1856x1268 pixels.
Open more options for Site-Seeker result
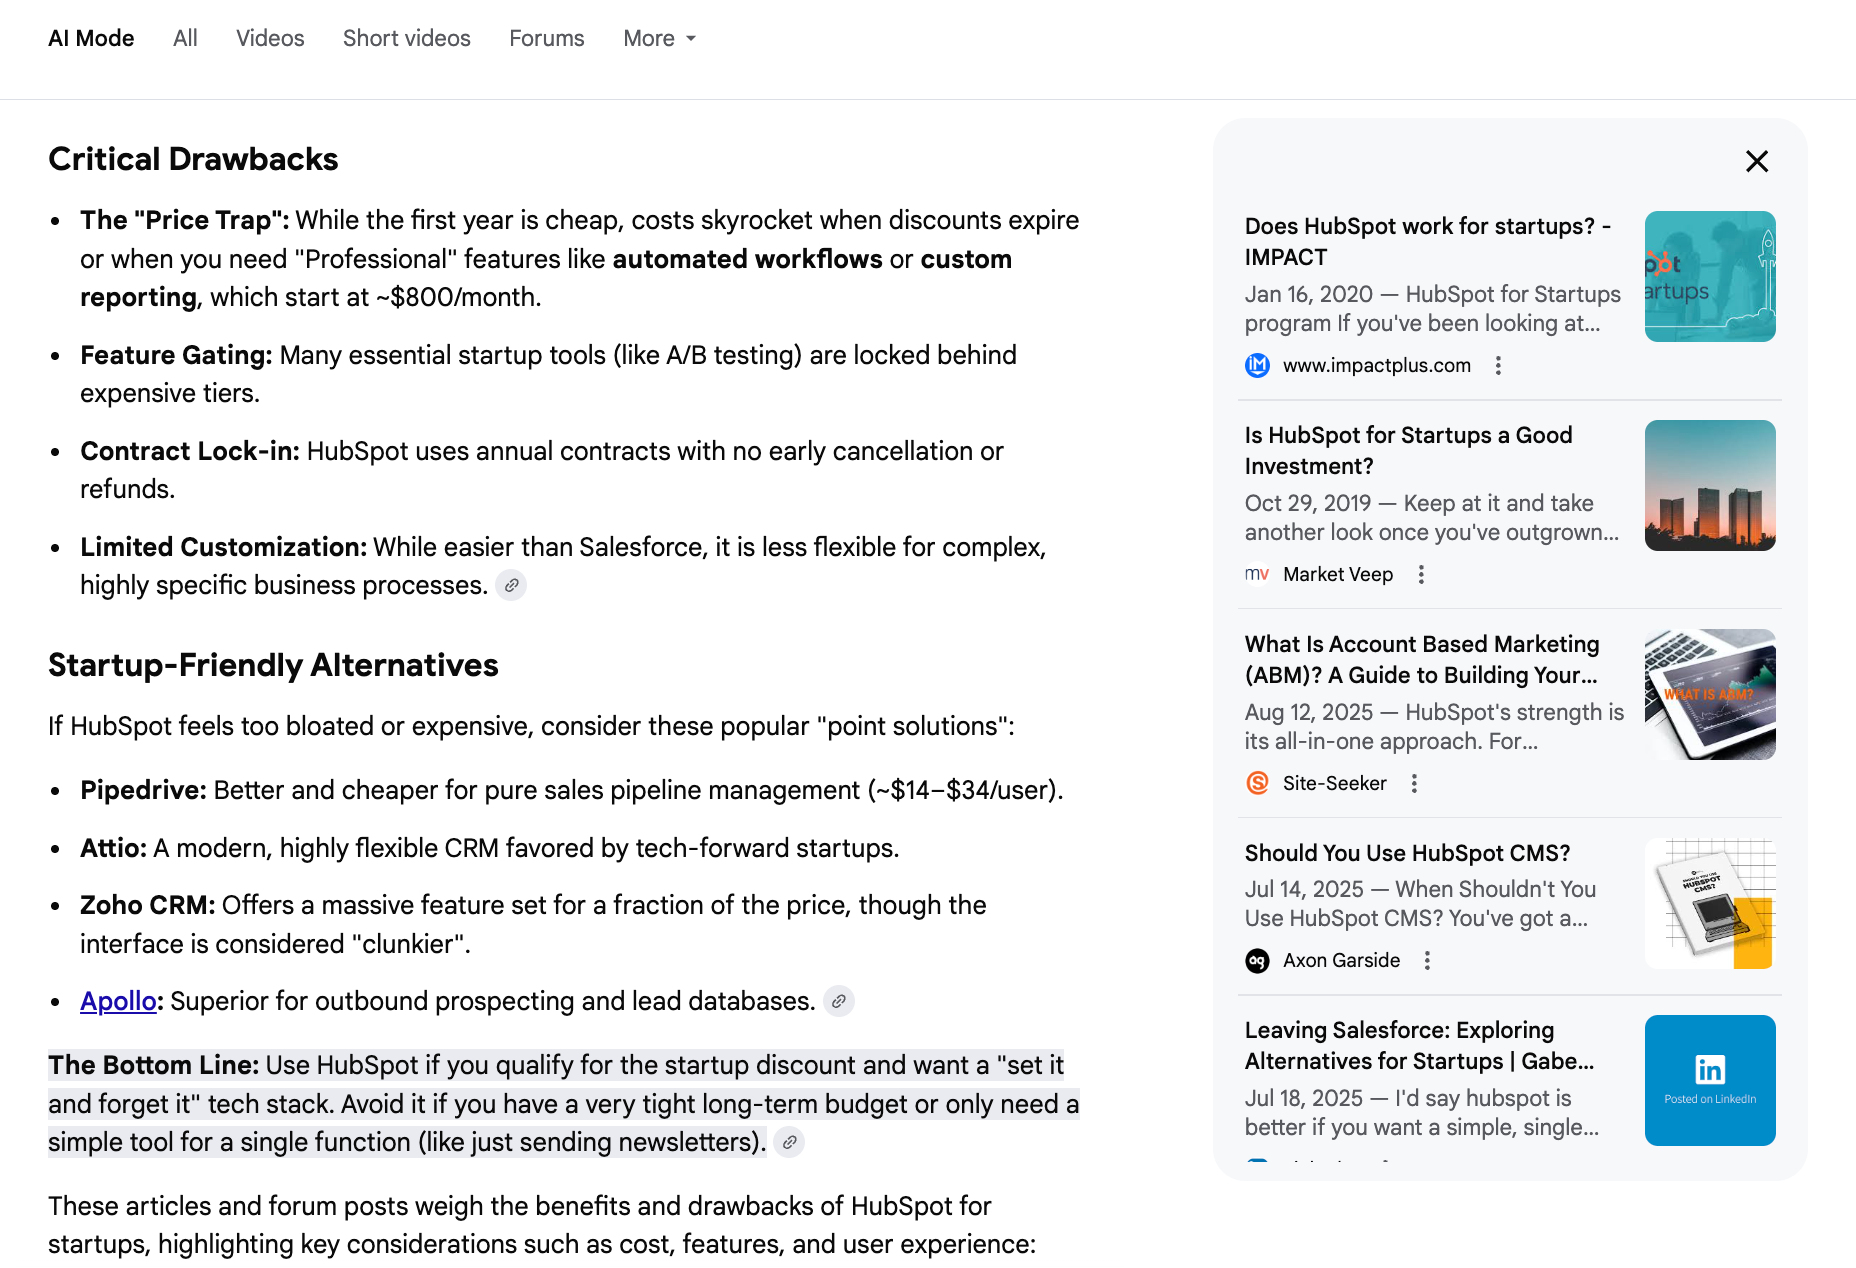coord(1413,783)
